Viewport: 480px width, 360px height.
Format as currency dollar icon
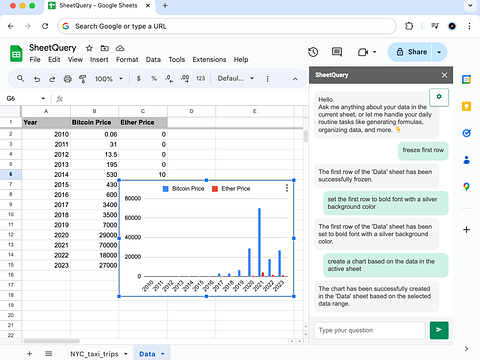(139, 79)
